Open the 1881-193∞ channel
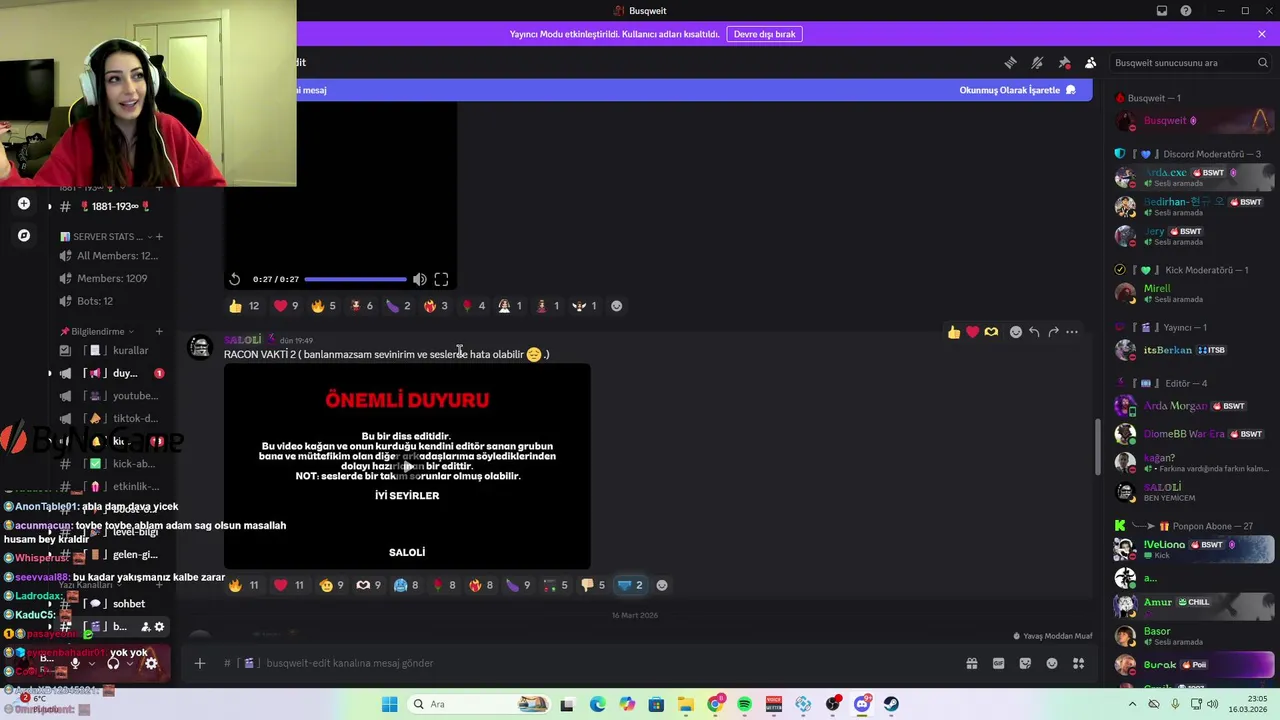The height and width of the screenshot is (720, 1280). point(112,207)
